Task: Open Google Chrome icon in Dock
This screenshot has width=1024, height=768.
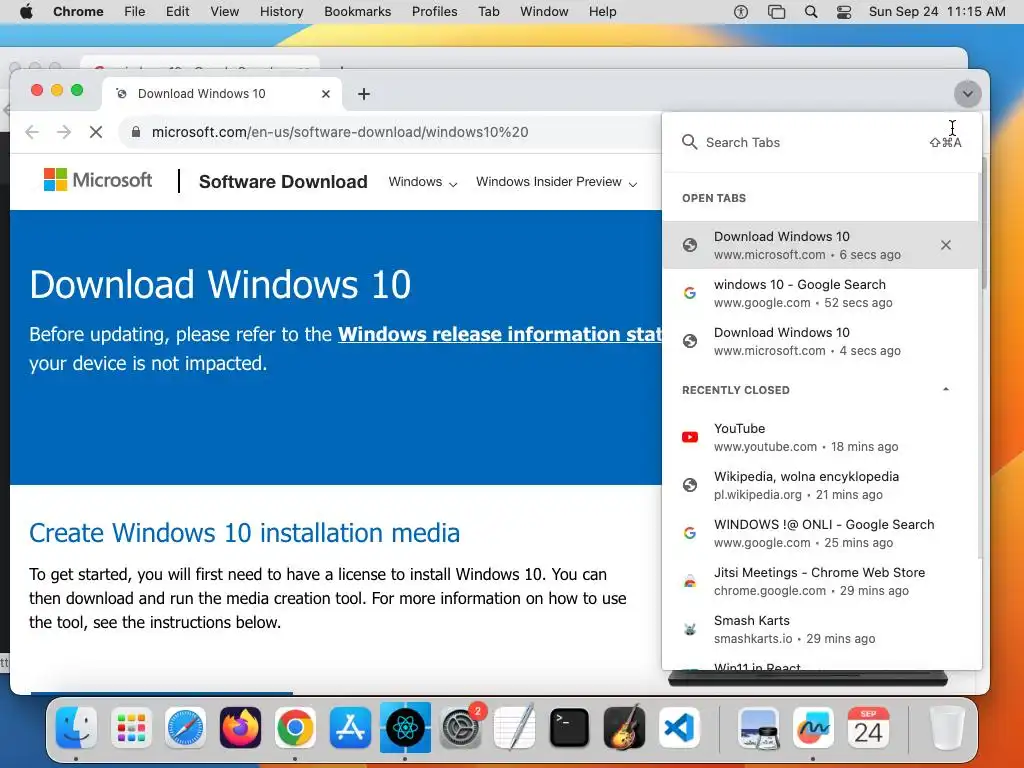Action: (295, 728)
